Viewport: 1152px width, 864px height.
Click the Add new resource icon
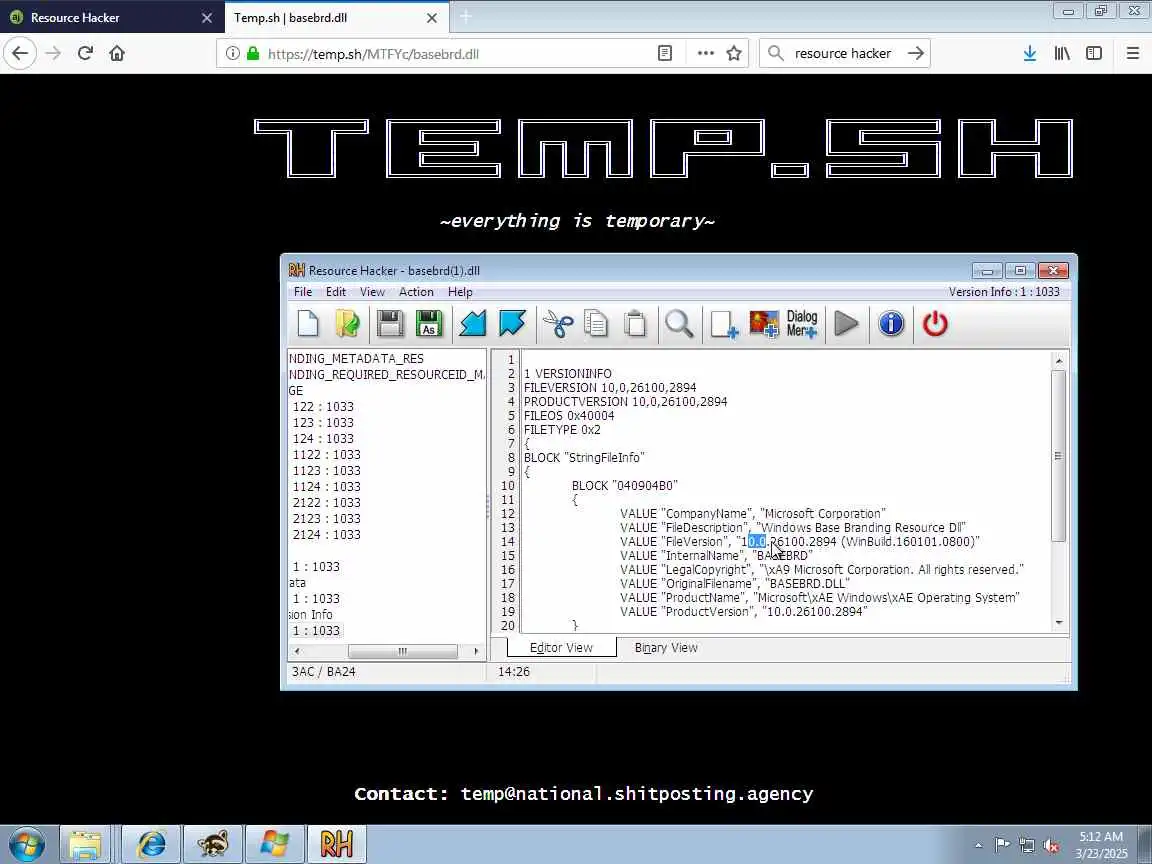point(724,324)
